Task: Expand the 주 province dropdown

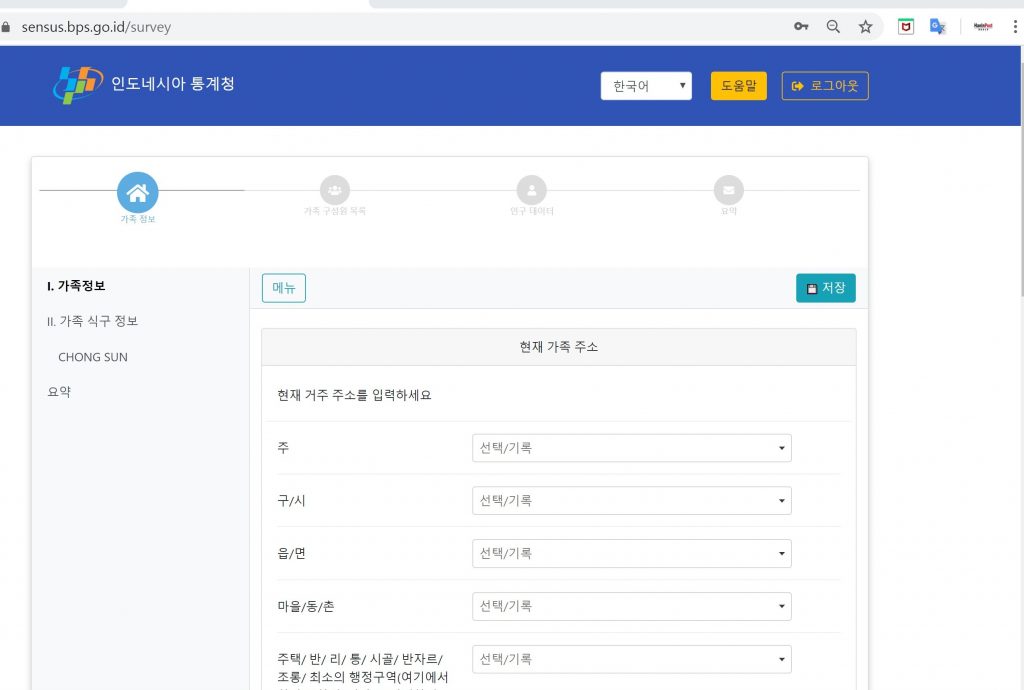Action: point(631,448)
